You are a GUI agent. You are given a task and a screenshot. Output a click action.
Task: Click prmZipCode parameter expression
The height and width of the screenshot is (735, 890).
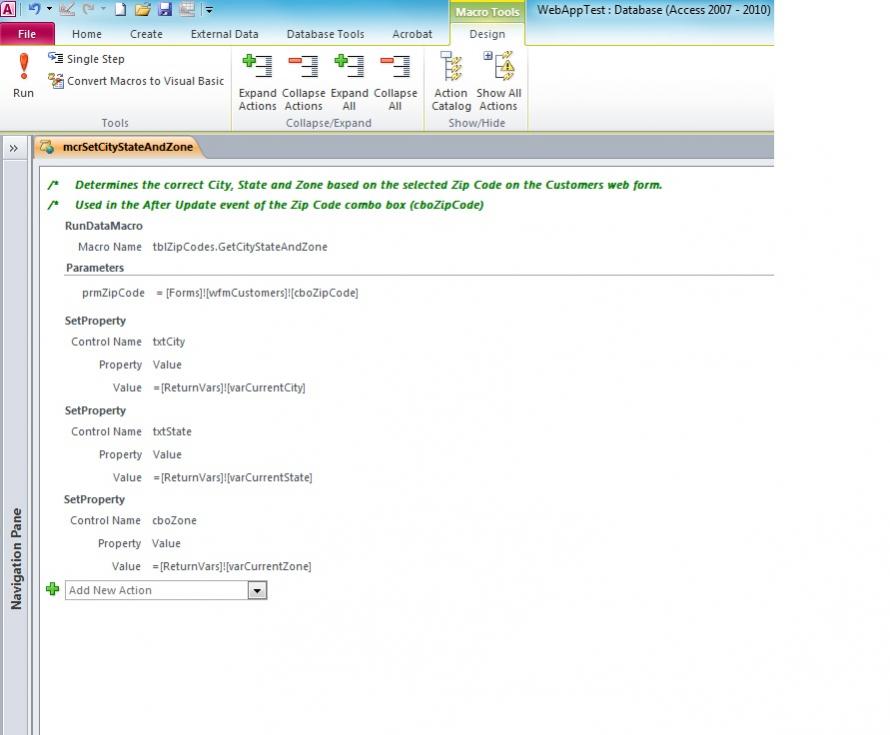click(x=257, y=293)
